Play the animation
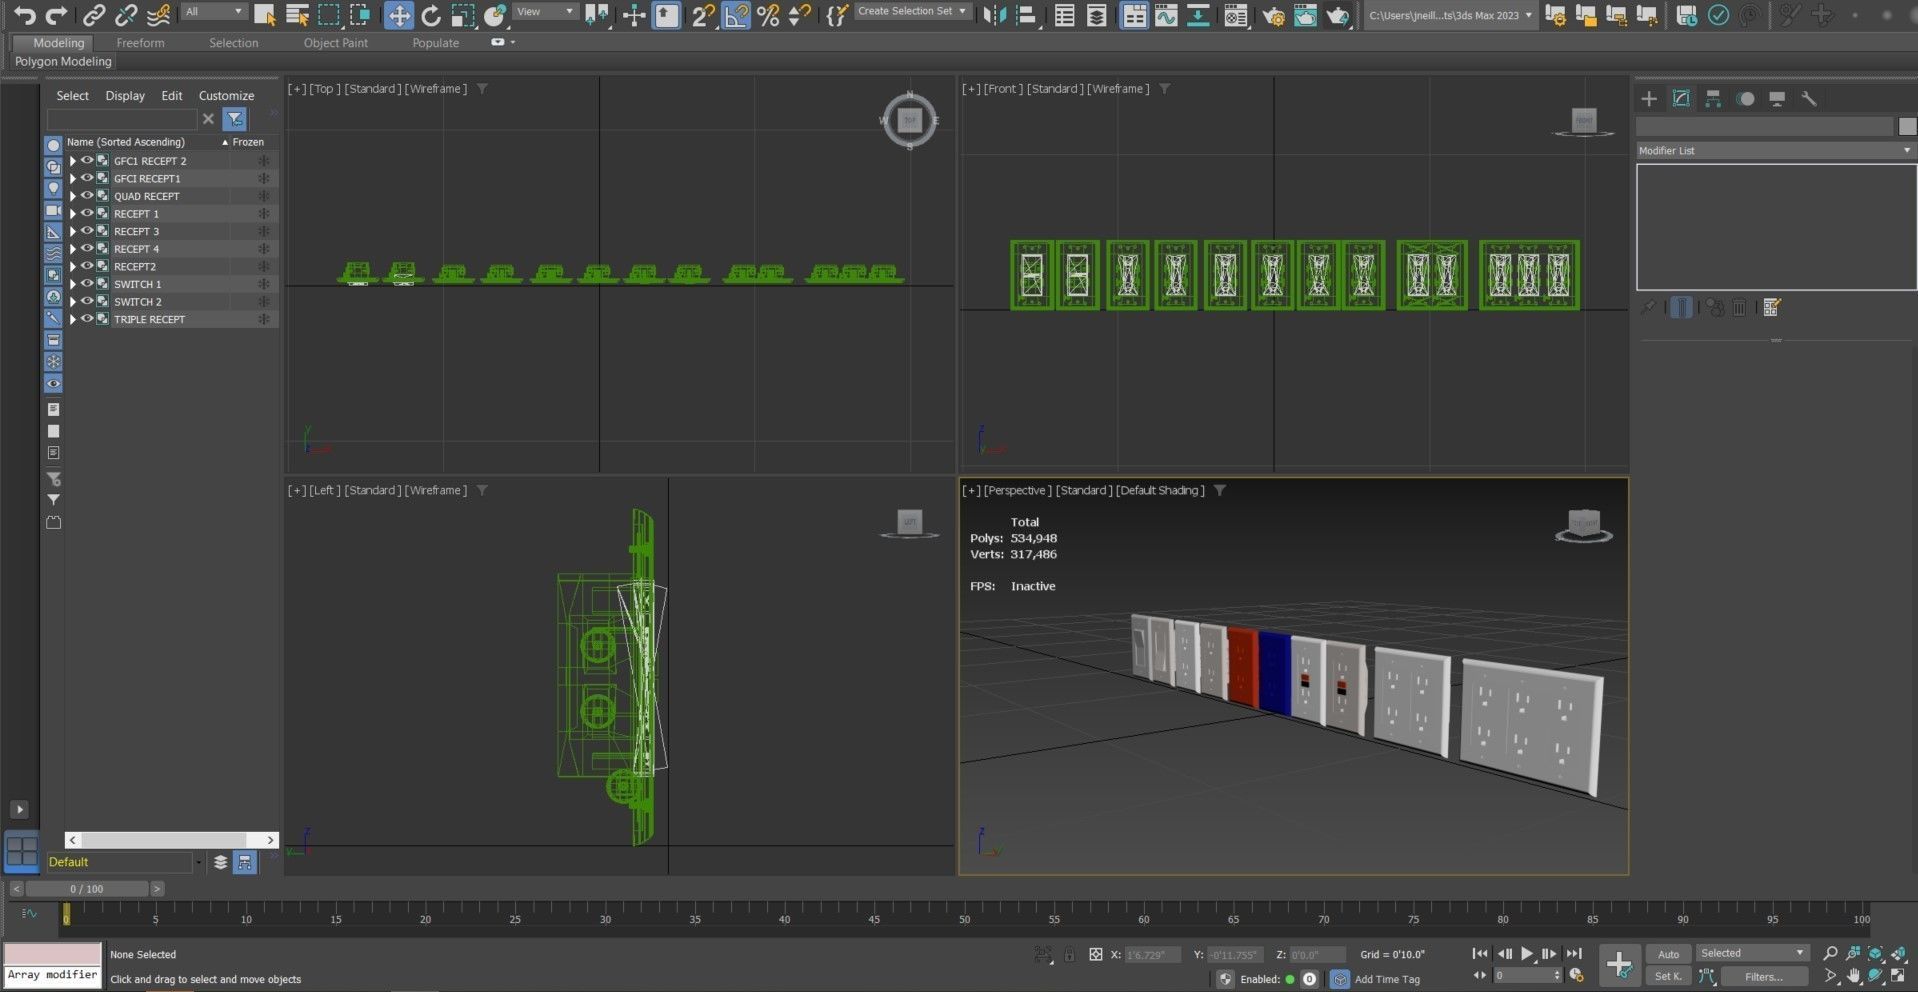This screenshot has height=992, width=1918. point(1526,954)
